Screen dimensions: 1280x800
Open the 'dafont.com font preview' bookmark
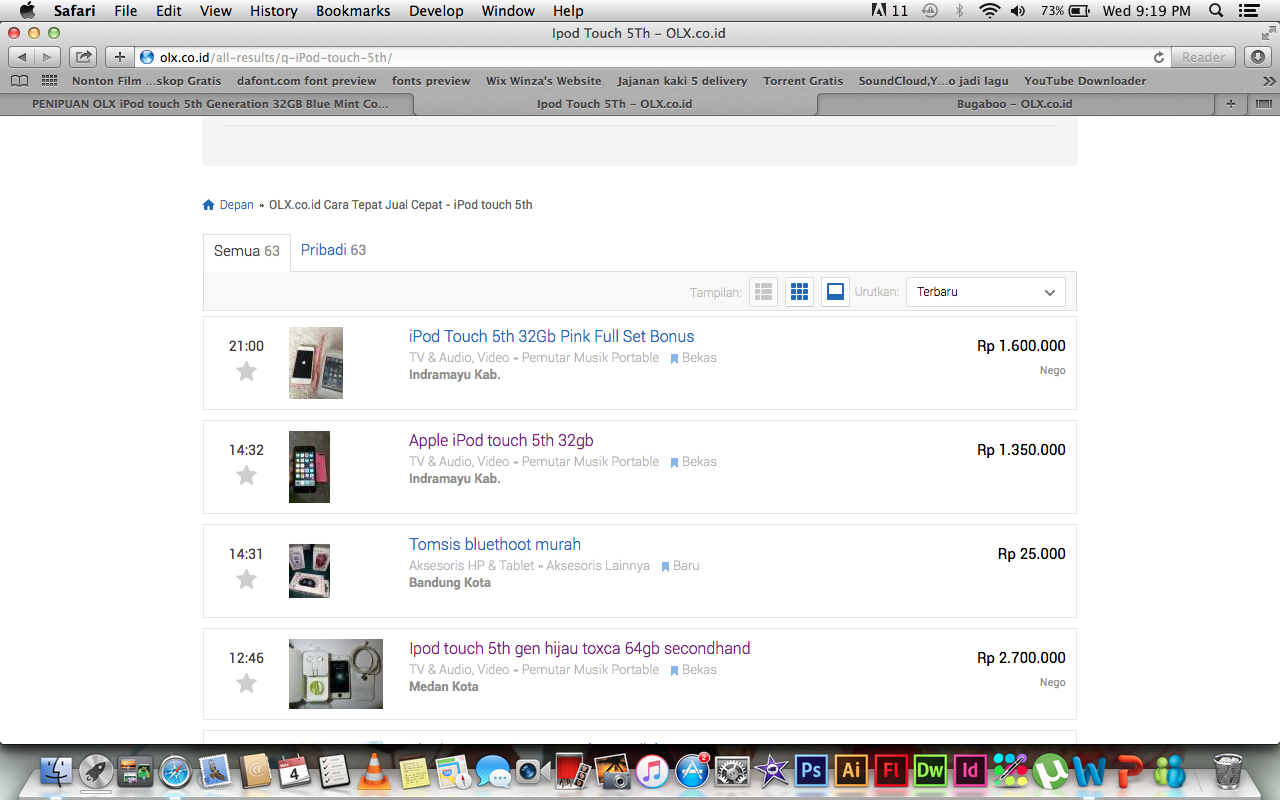[x=307, y=81]
